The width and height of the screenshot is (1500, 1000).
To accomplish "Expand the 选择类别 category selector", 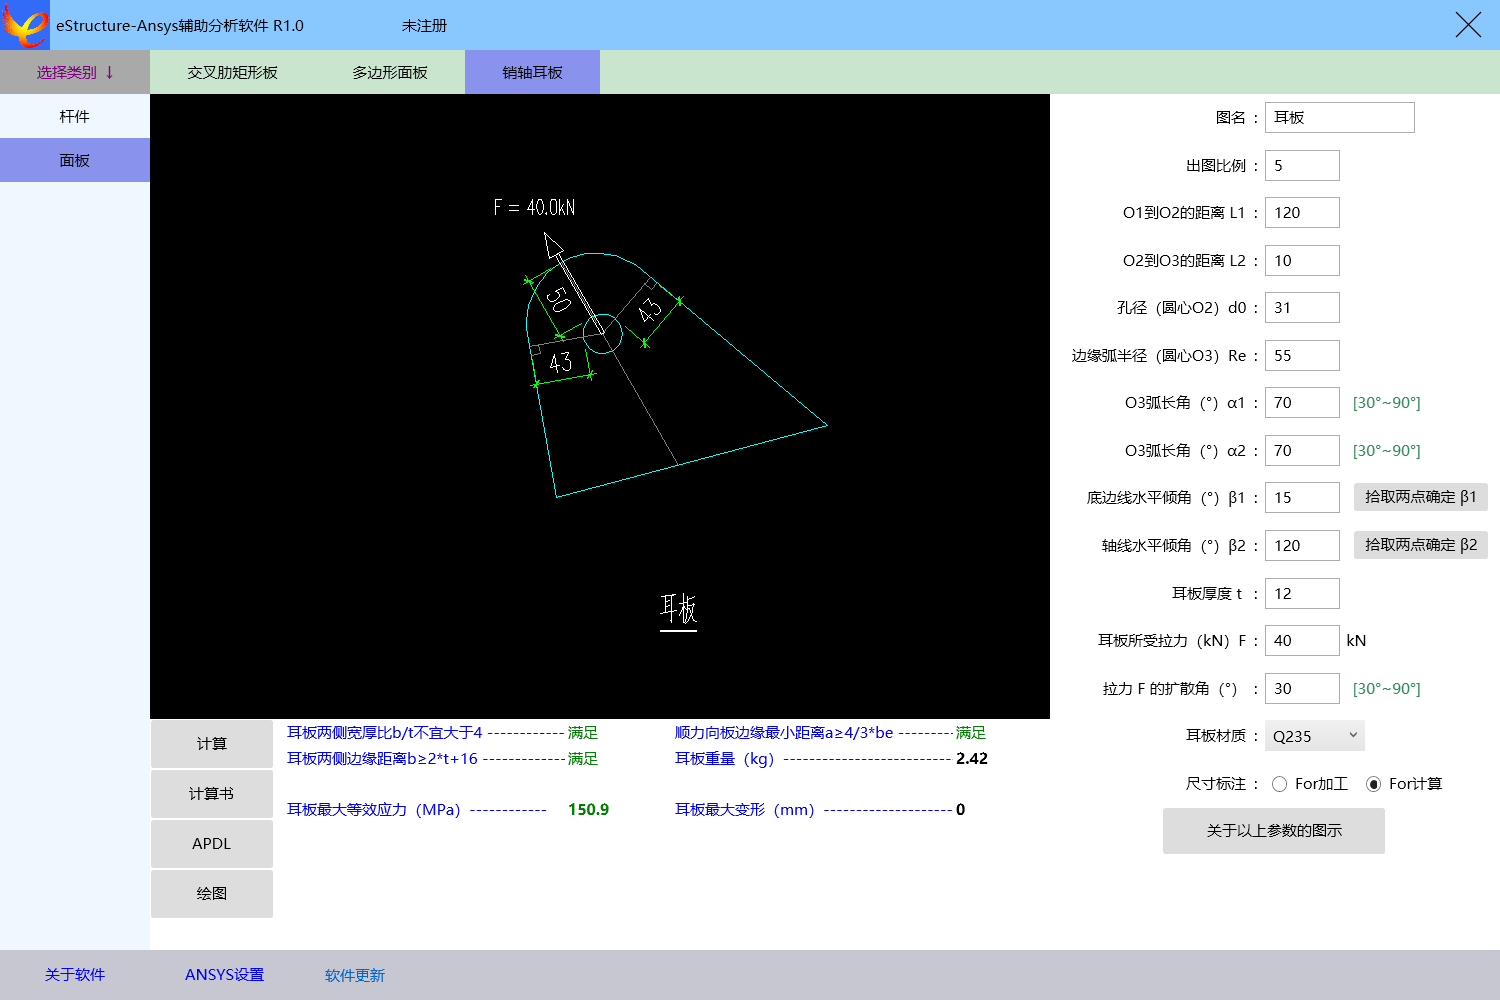I will 75,72.
